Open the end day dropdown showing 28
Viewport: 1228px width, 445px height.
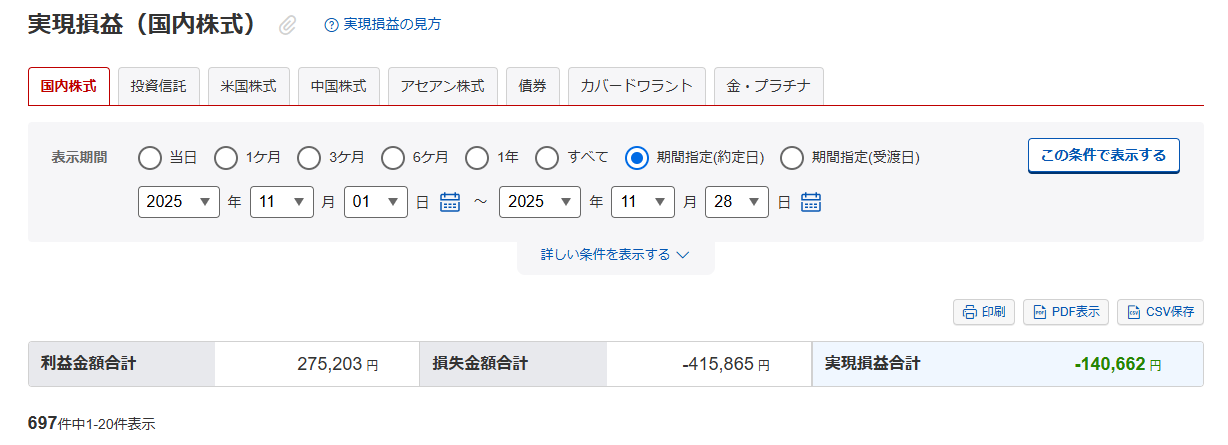pyautogui.click(x=736, y=202)
